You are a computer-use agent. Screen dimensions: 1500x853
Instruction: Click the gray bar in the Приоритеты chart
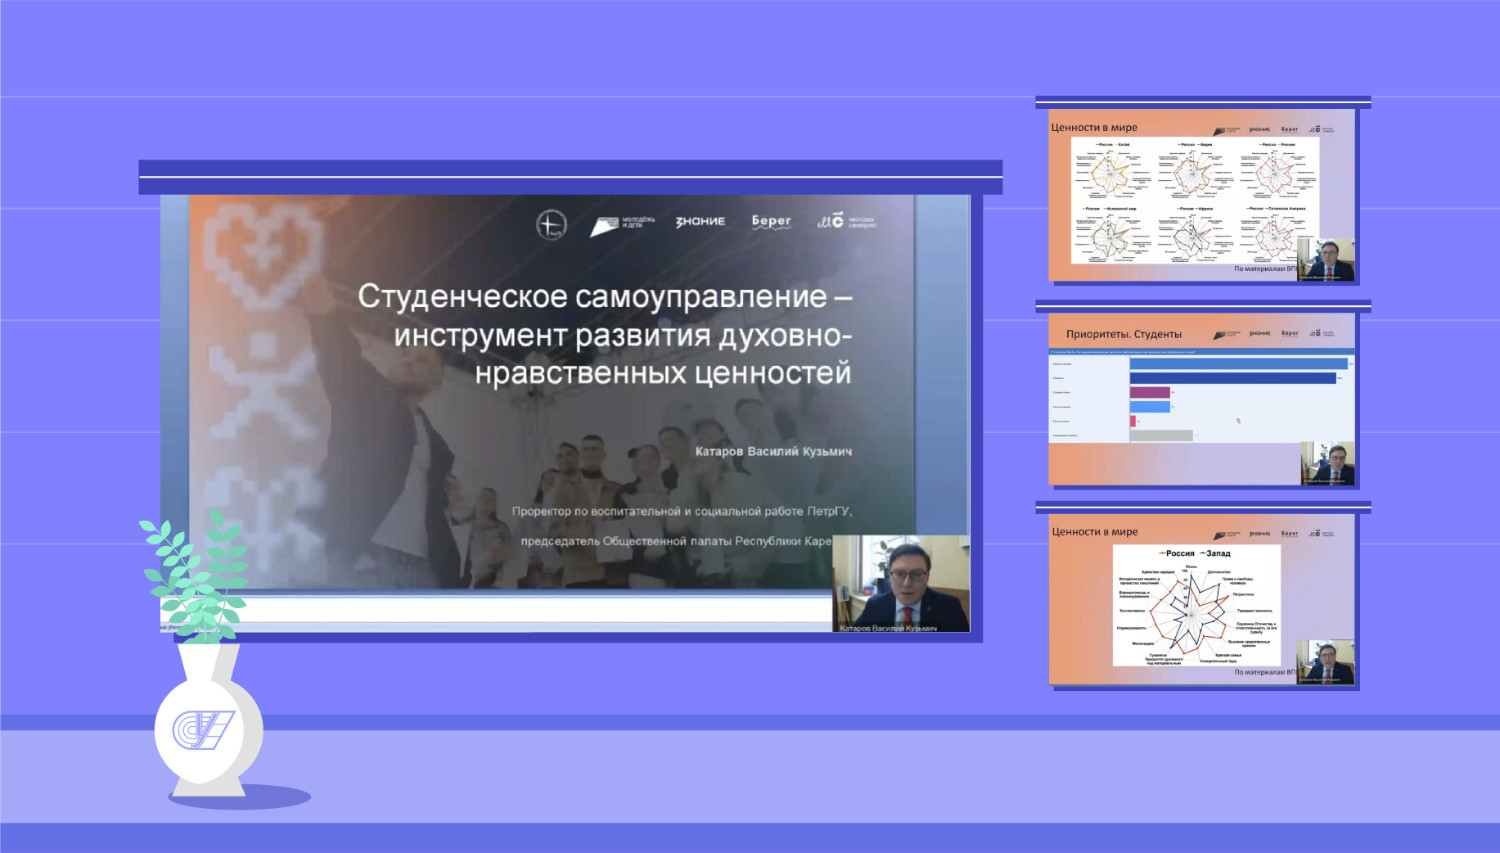(x=1161, y=436)
